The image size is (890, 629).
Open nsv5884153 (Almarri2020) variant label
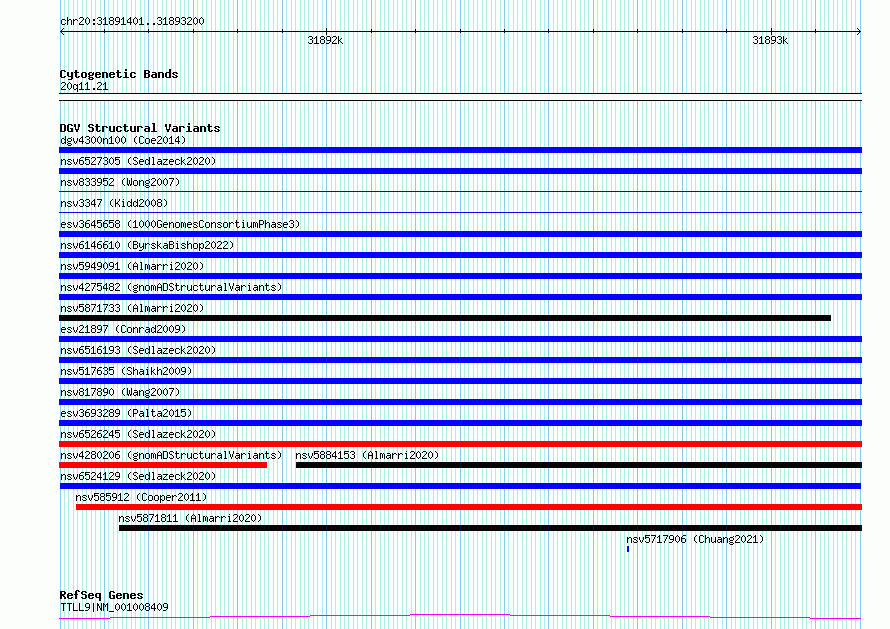(367, 455)
